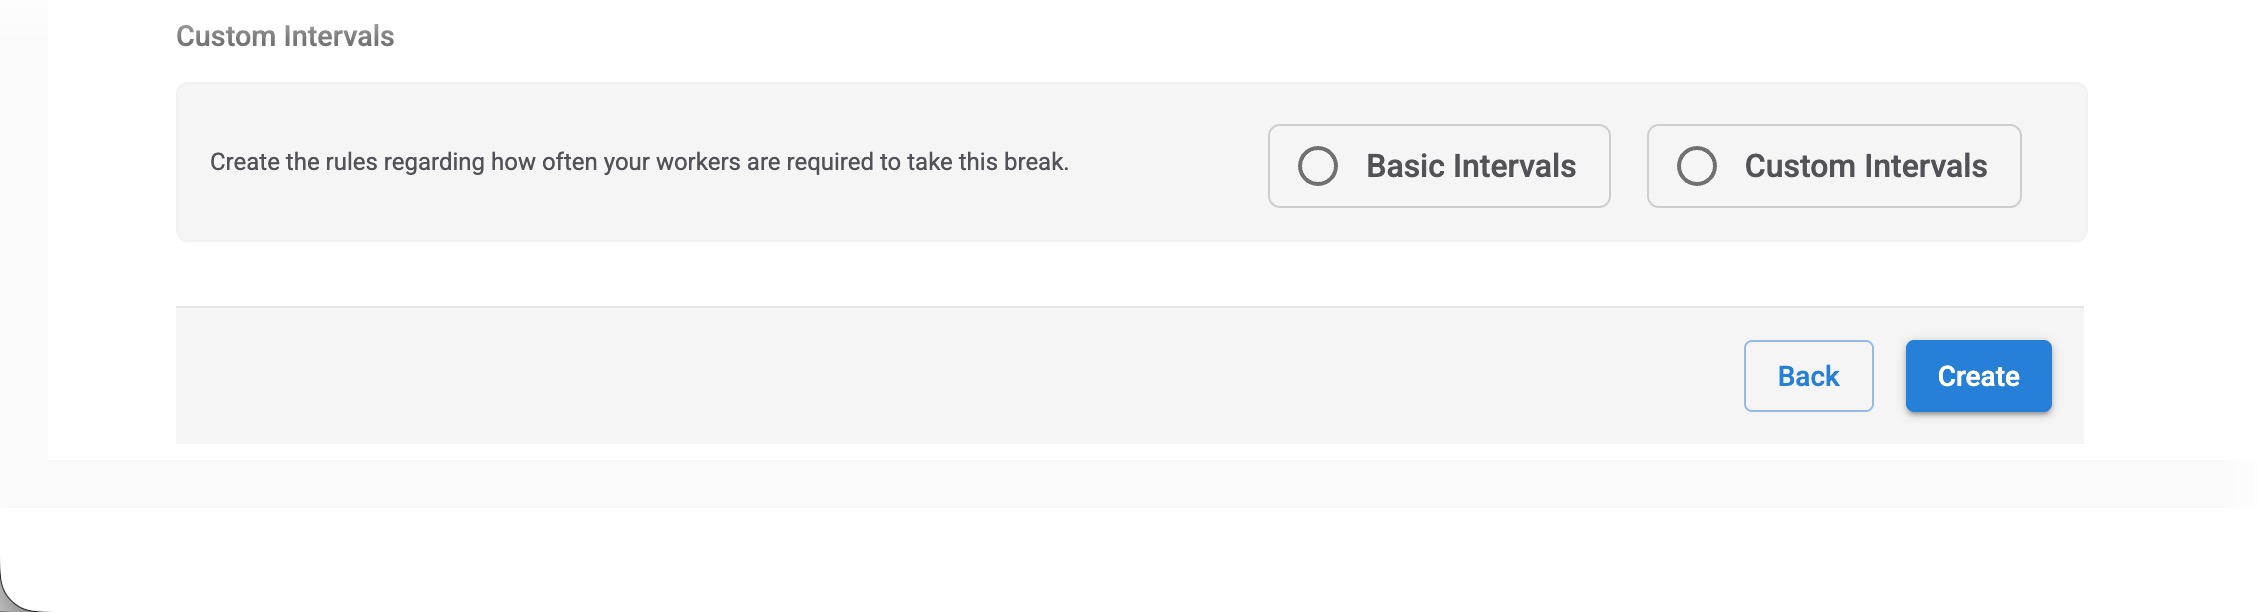This screenshot has width=2258, height=612.
Task: Click empty area of gray footer bar
Action: tap(900, 376)
